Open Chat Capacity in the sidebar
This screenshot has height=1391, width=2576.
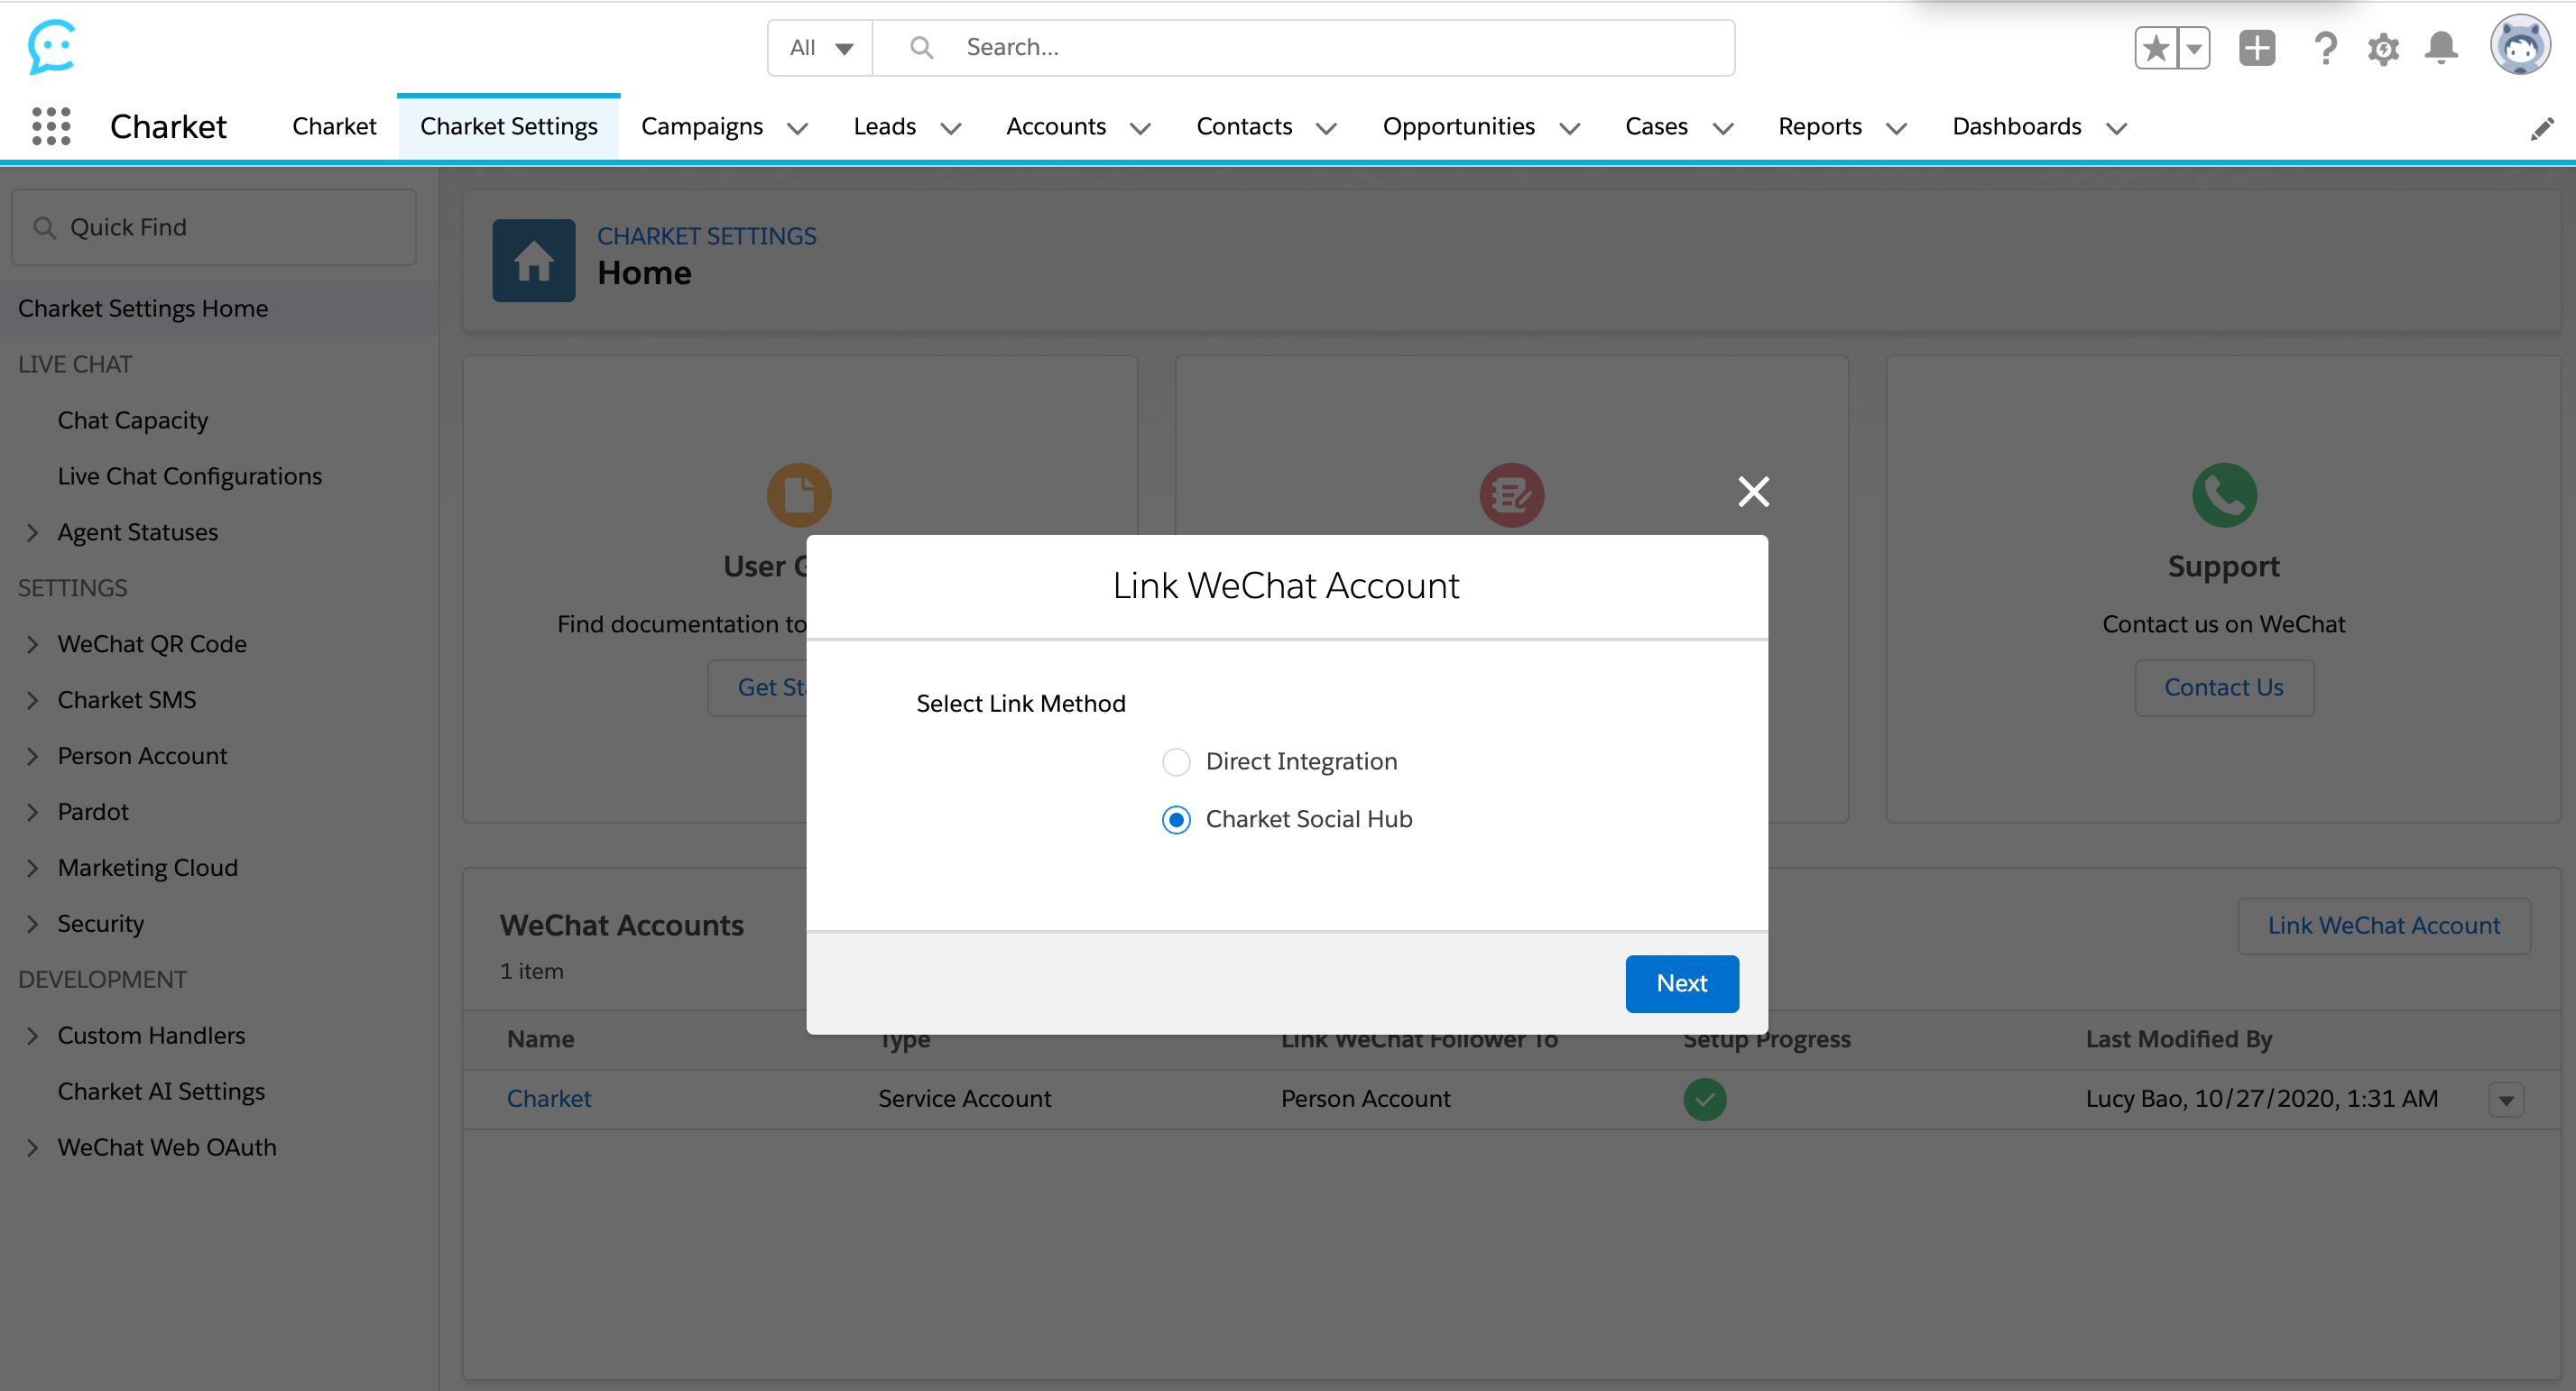133,420
